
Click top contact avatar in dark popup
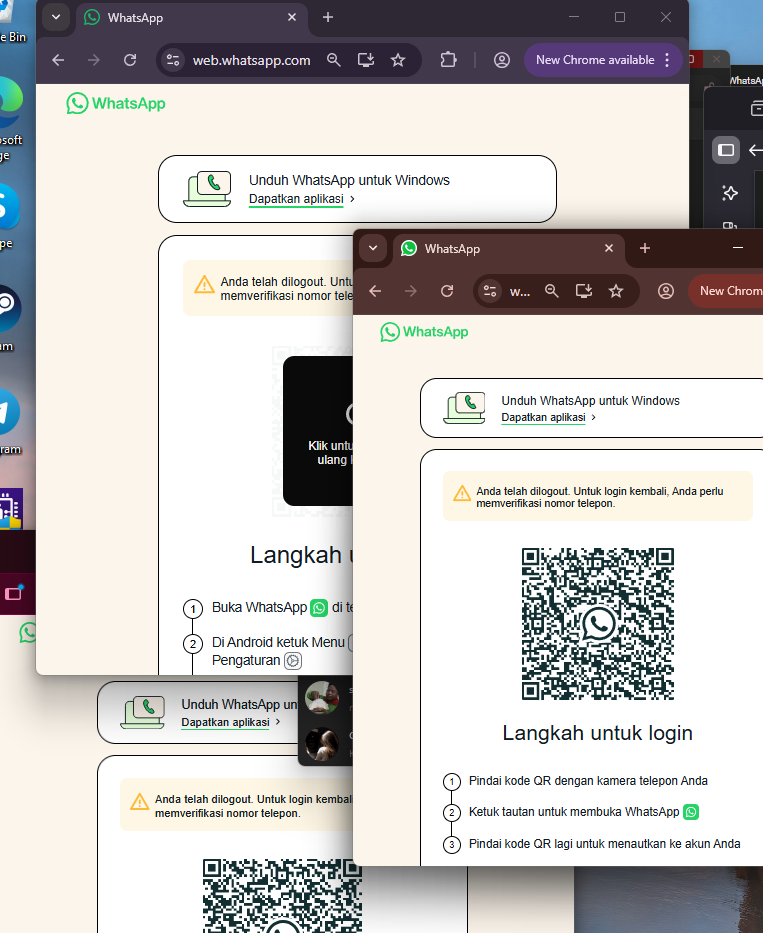point(322,697)
